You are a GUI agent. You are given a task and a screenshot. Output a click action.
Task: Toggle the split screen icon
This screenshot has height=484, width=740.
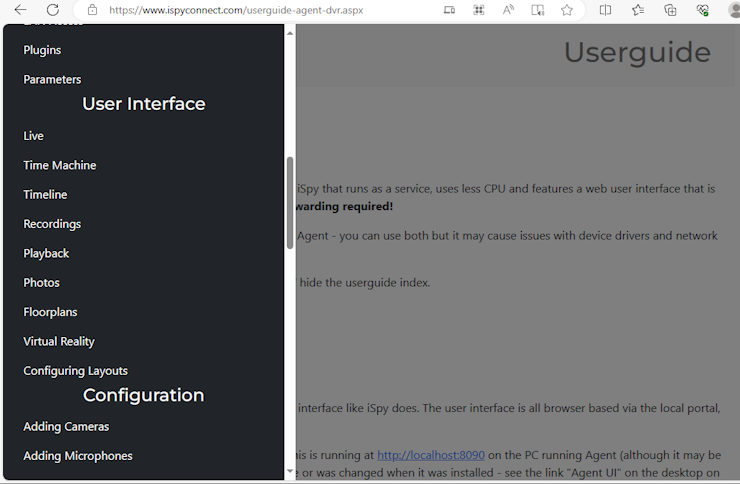pyautogui.click(x=605, y=10)
